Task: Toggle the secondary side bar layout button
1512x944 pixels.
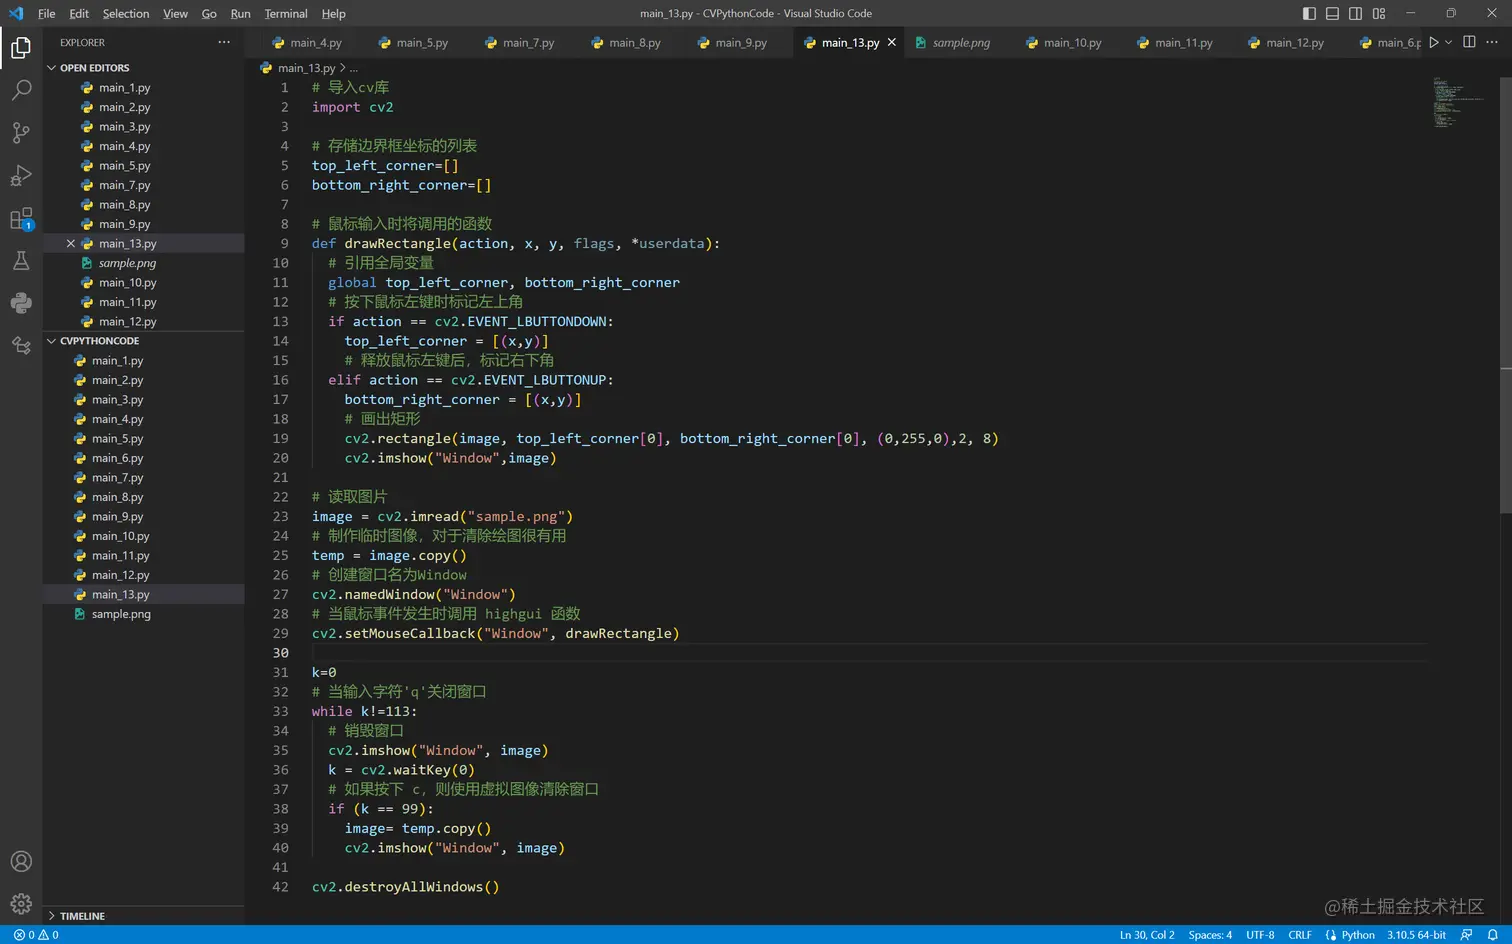Action: point(1355,13)
